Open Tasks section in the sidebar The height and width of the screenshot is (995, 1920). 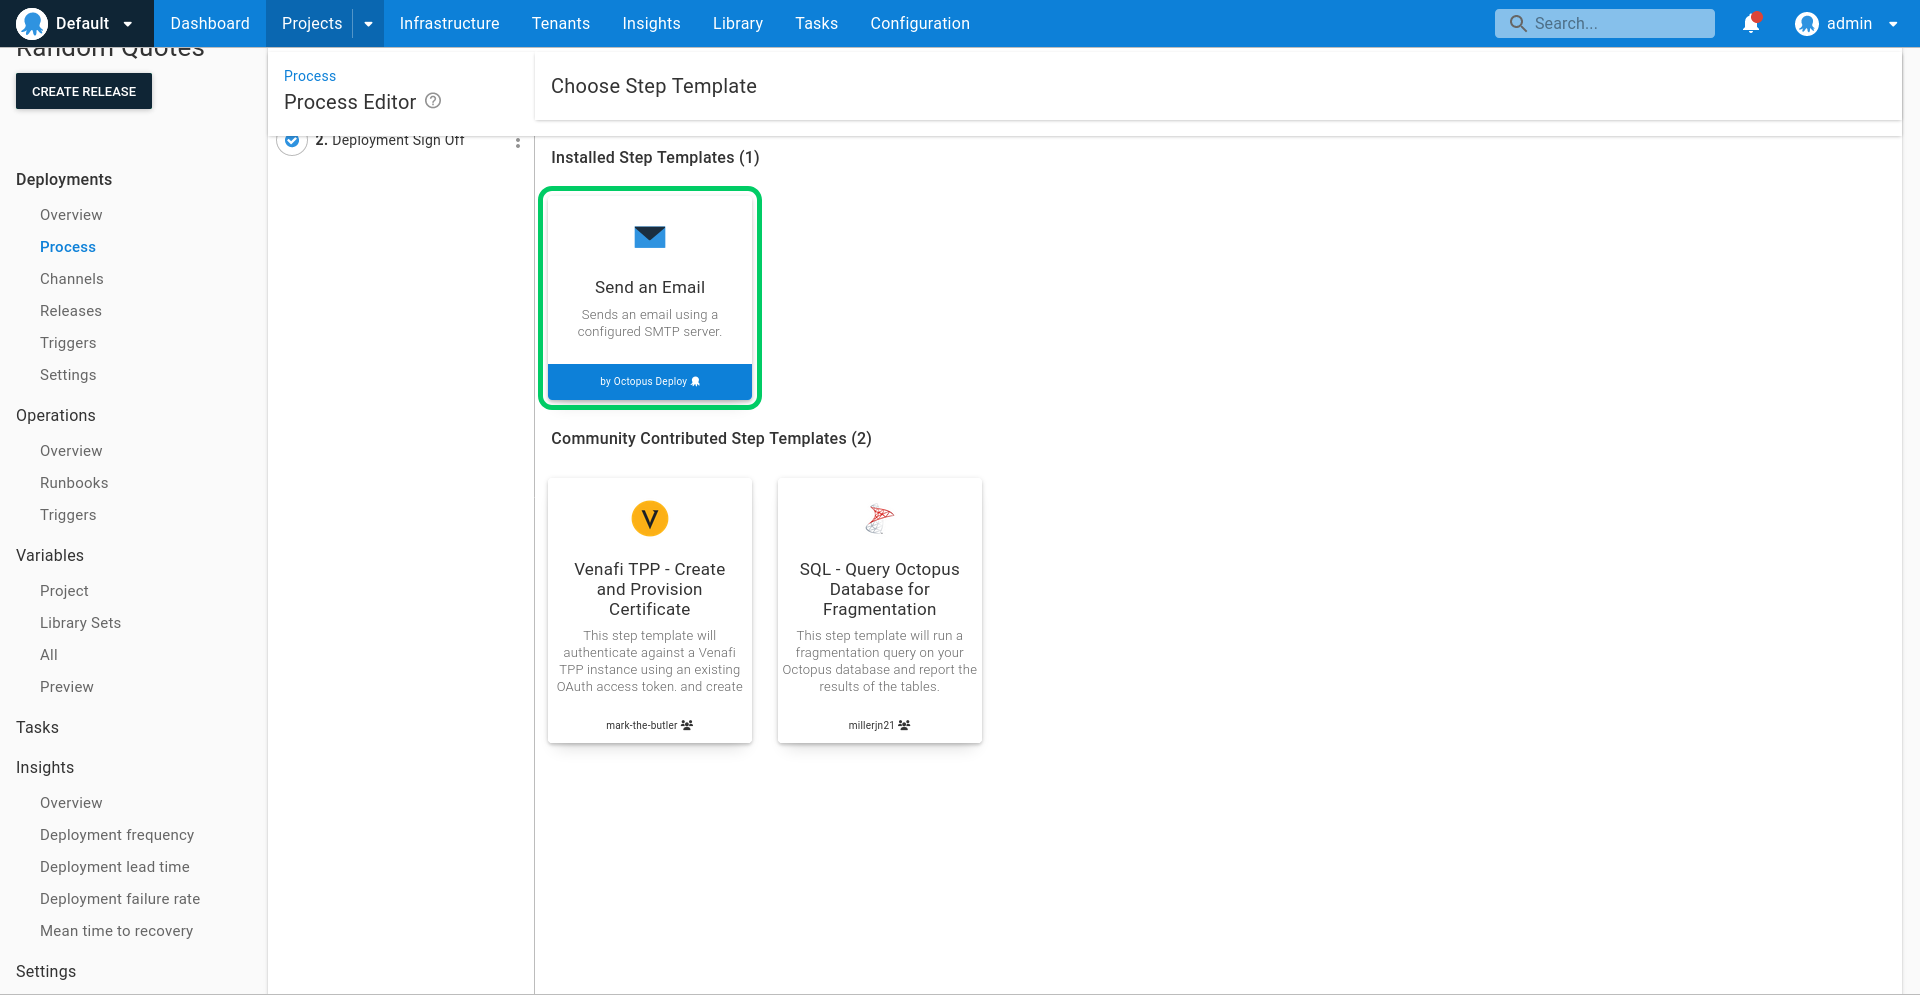pyautogui.click(x=37, y=727)
